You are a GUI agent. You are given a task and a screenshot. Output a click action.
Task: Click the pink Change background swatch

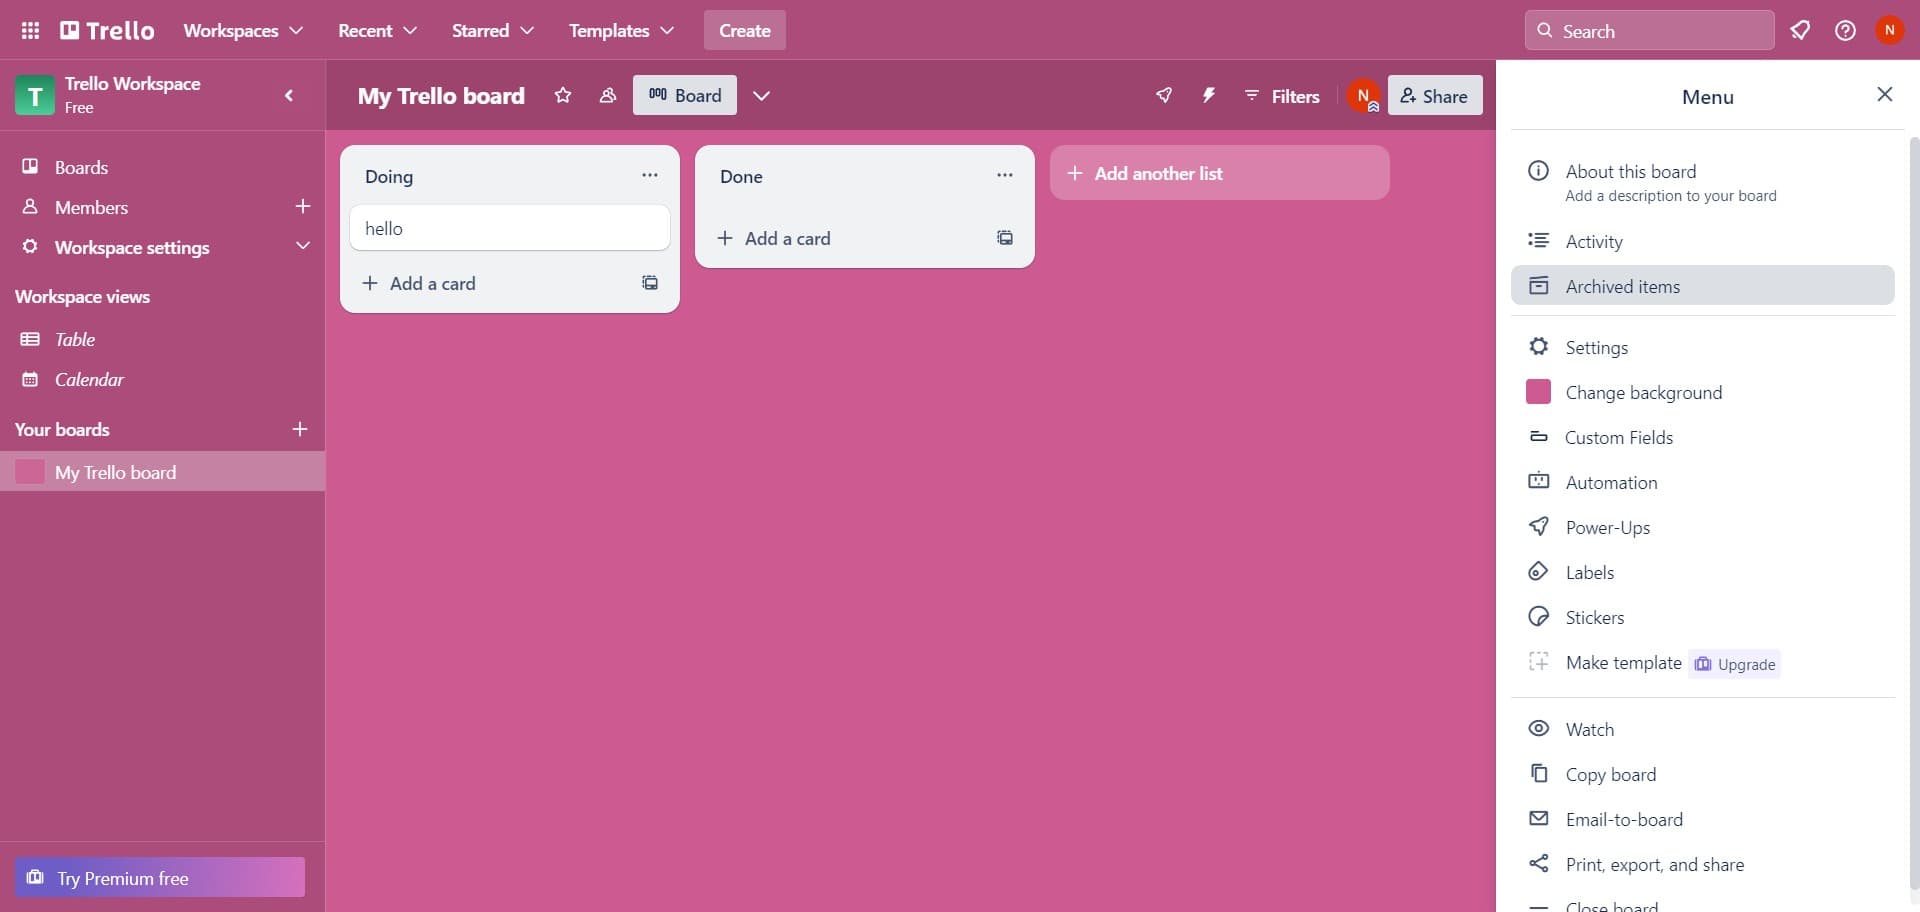click(x=1538, y=392)
